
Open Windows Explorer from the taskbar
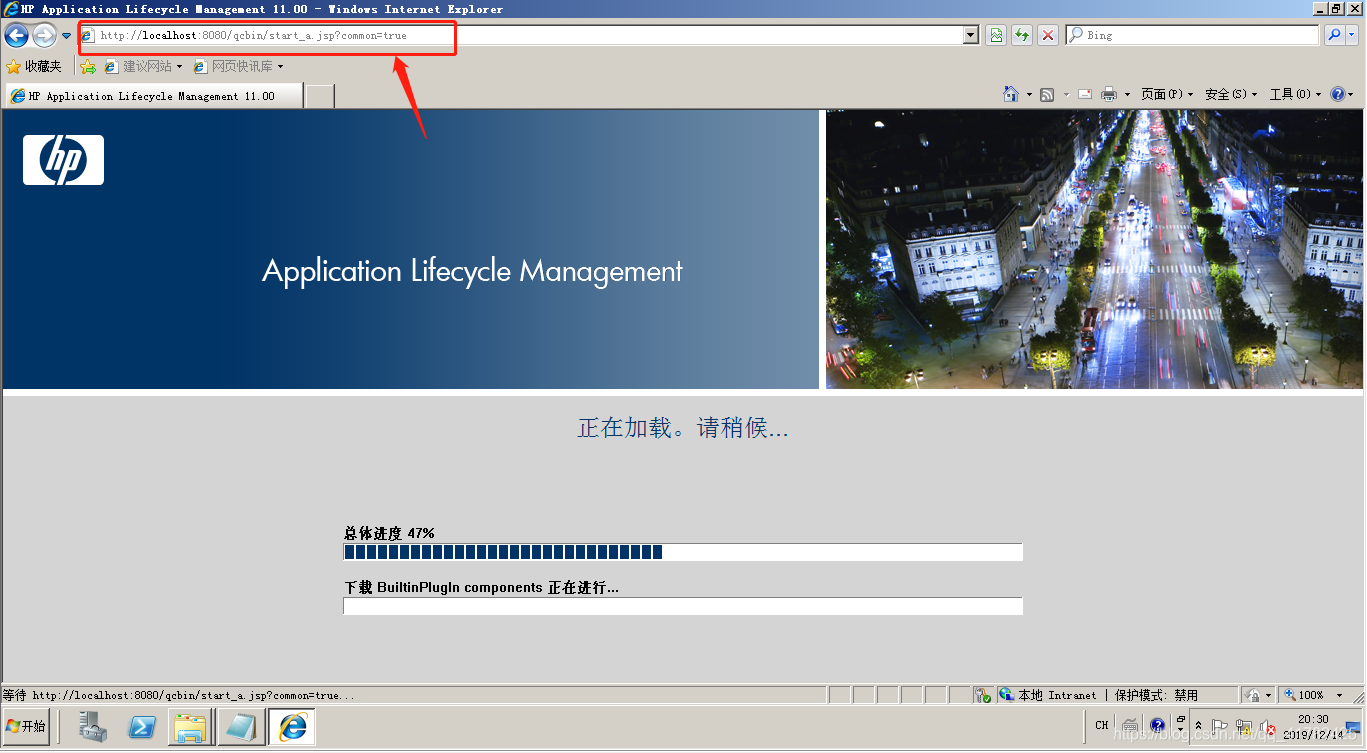[188, 727]
